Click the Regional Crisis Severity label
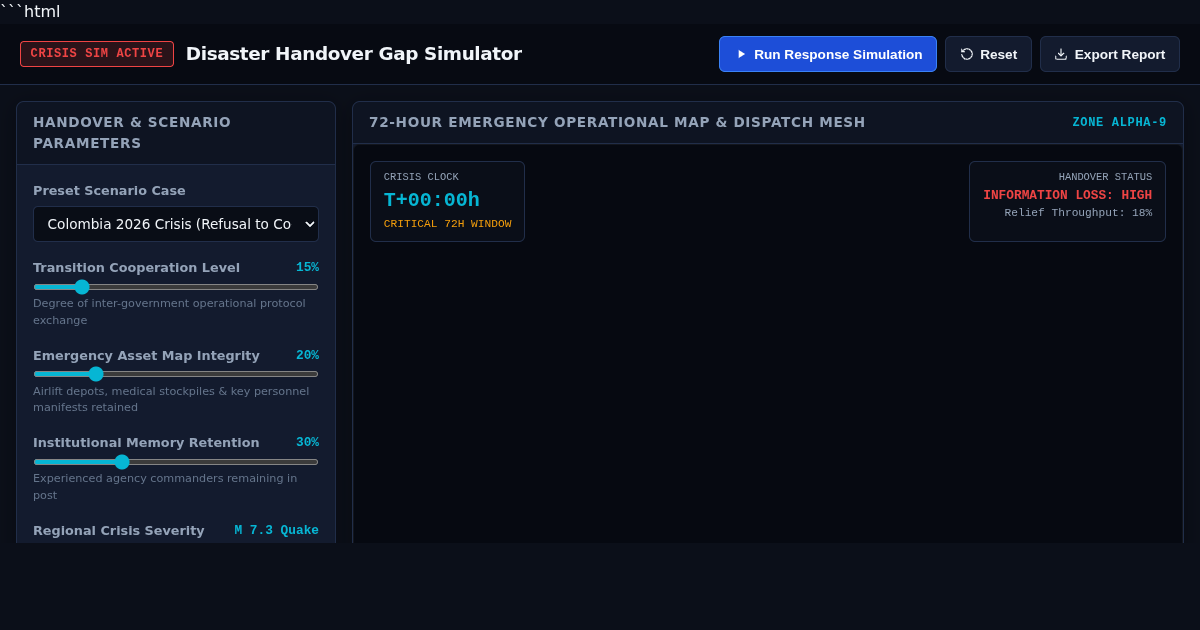 (x=119, y=531)
